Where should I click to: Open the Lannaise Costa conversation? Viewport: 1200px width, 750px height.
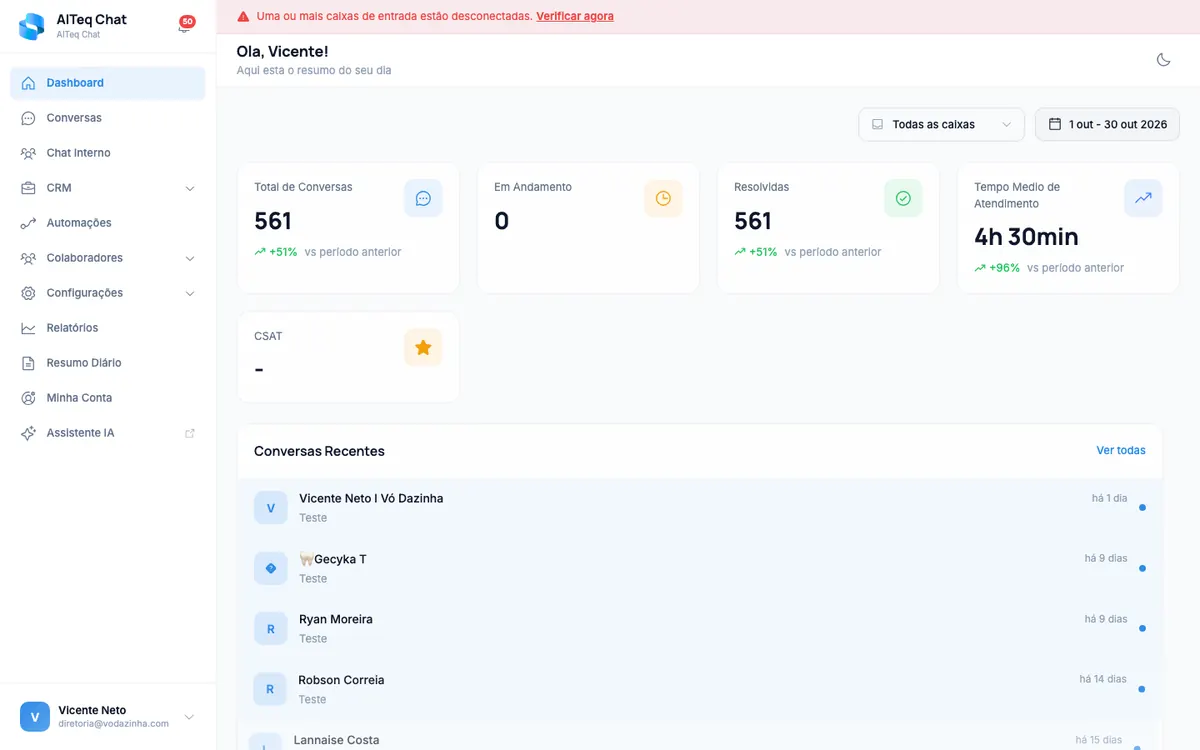700,736
